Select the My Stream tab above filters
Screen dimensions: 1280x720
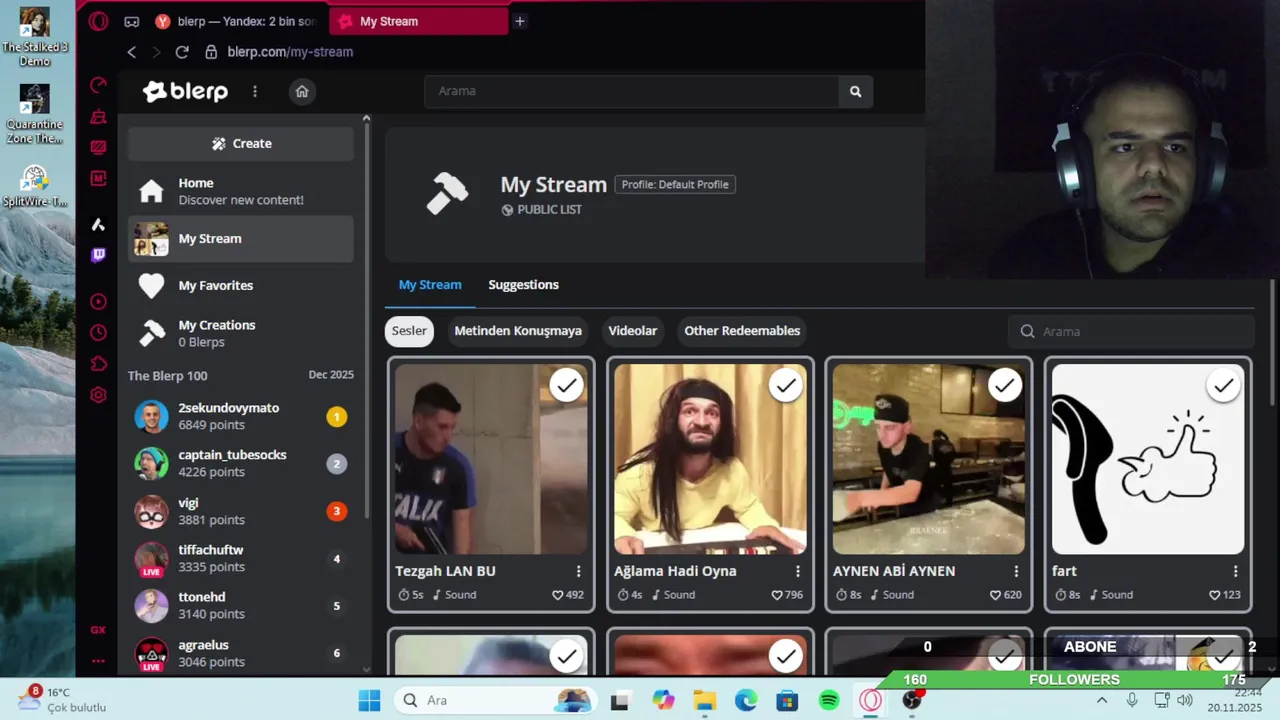tap(430, 285)
